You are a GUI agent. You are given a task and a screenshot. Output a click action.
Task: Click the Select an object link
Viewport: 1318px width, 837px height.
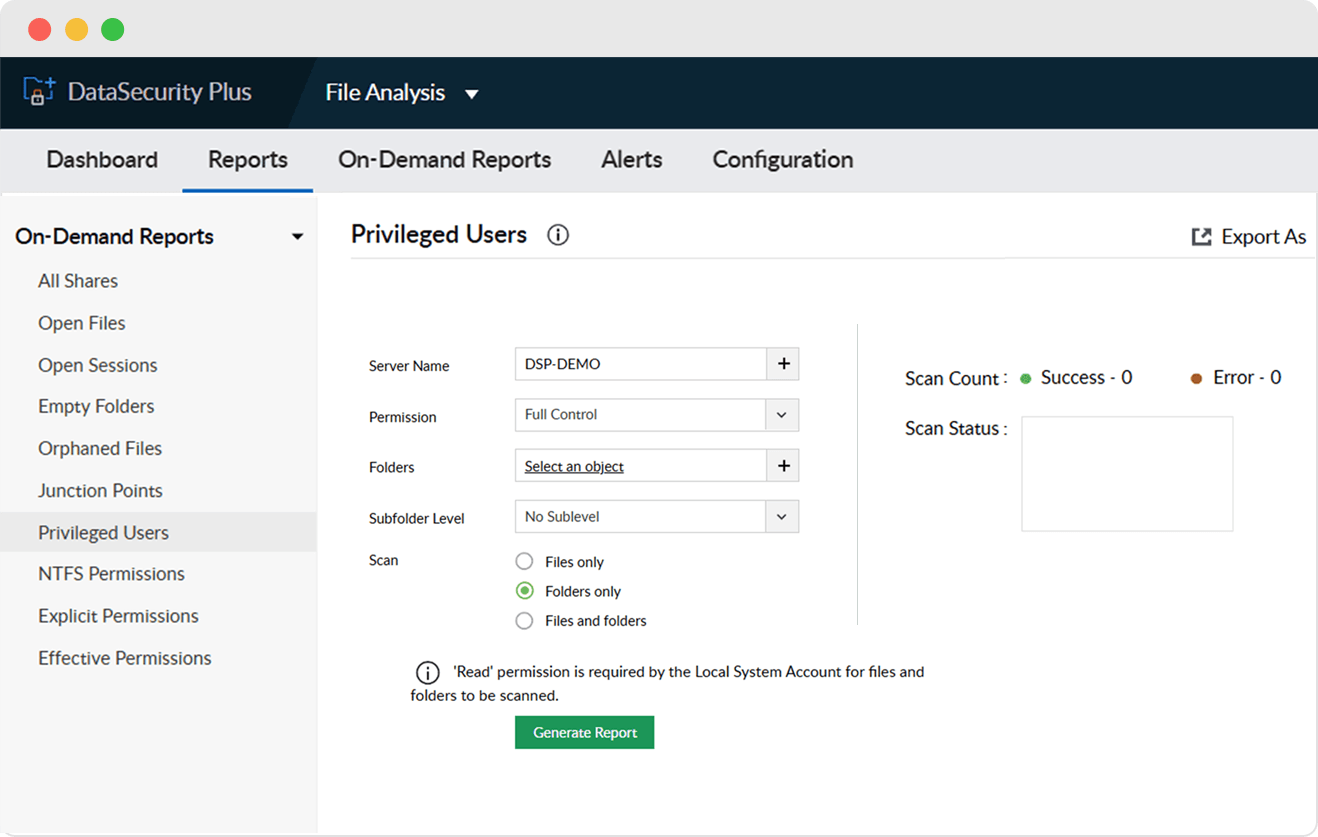click(x=574, y=467)
